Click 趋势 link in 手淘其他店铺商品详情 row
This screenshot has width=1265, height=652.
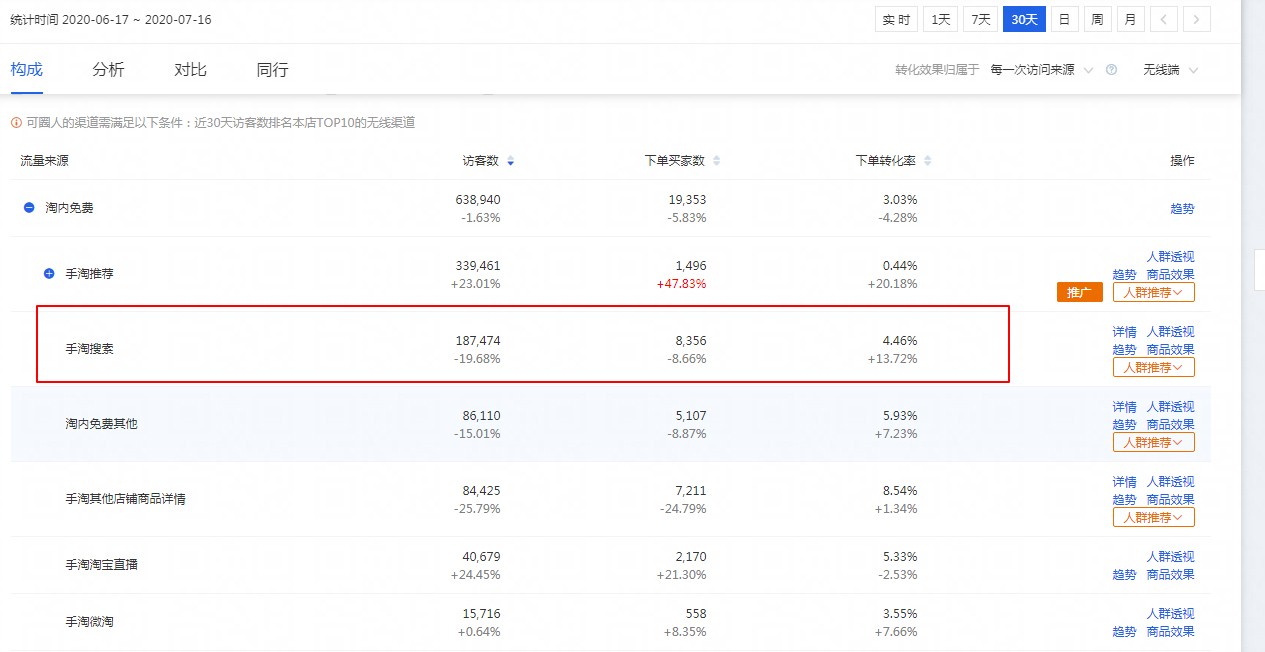1124,500
